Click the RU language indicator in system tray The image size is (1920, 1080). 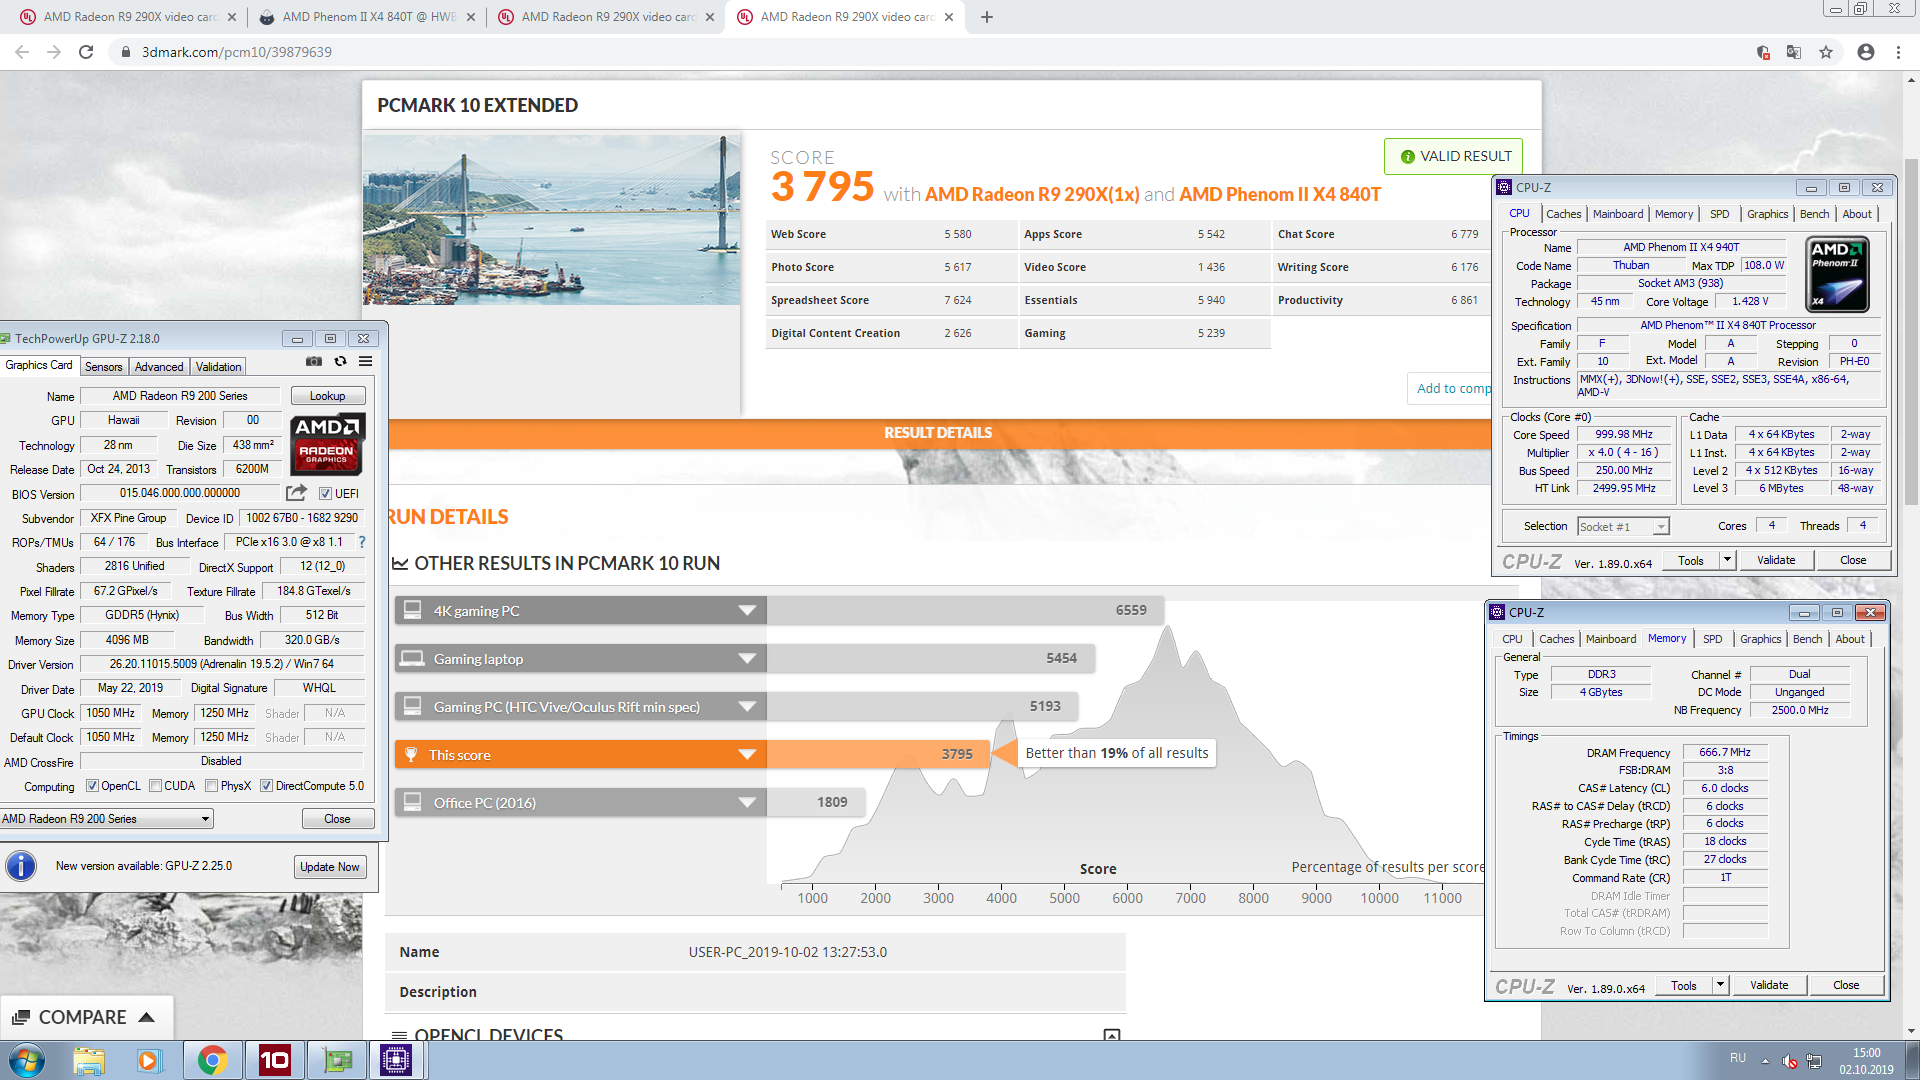(x=1738, y=1058)
